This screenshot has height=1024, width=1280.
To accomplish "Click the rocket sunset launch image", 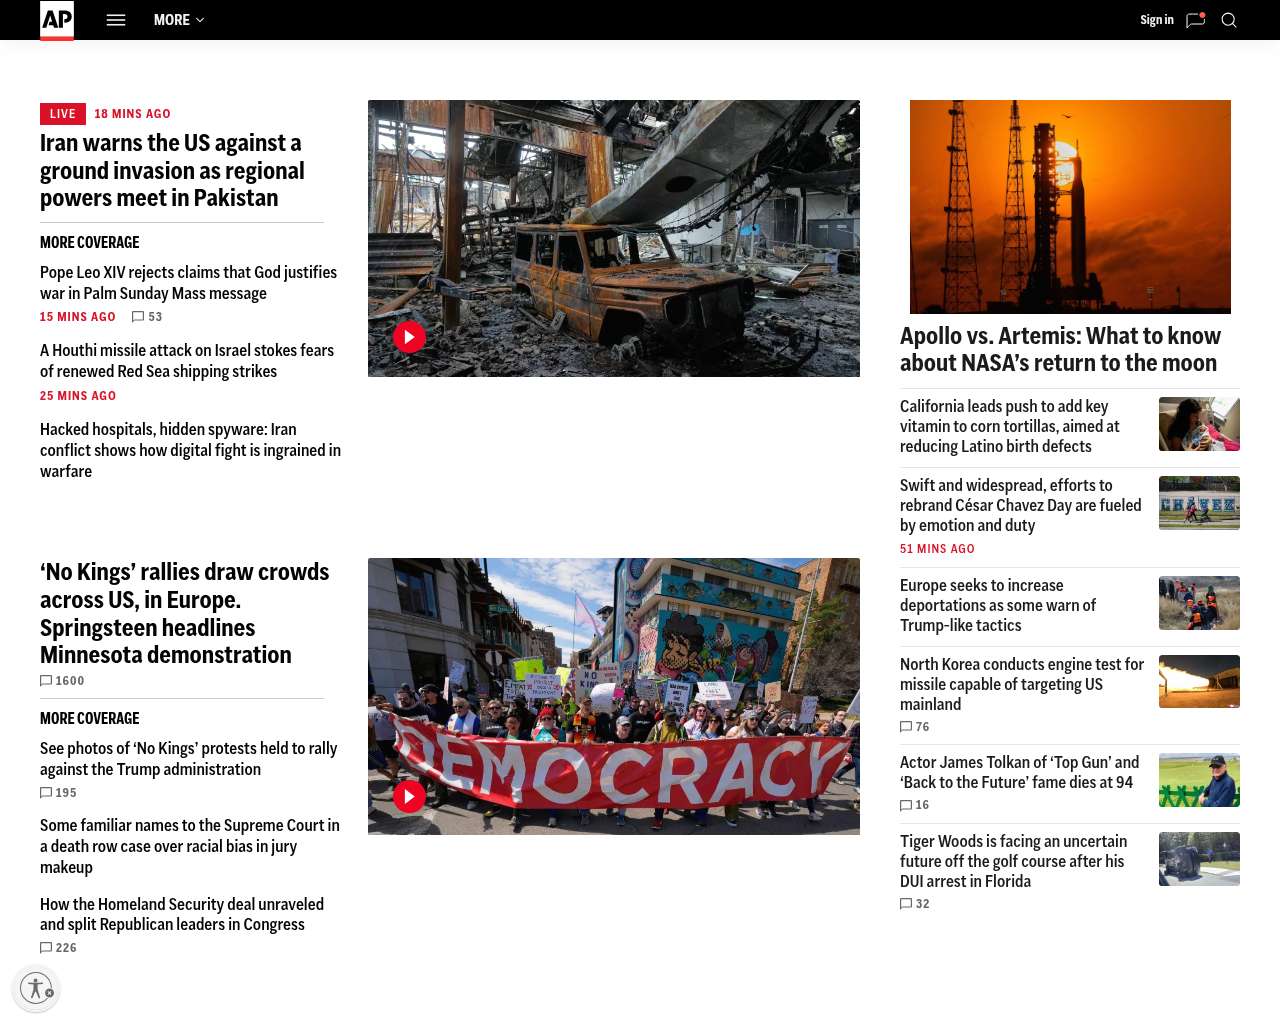I will click(1070, 206).
